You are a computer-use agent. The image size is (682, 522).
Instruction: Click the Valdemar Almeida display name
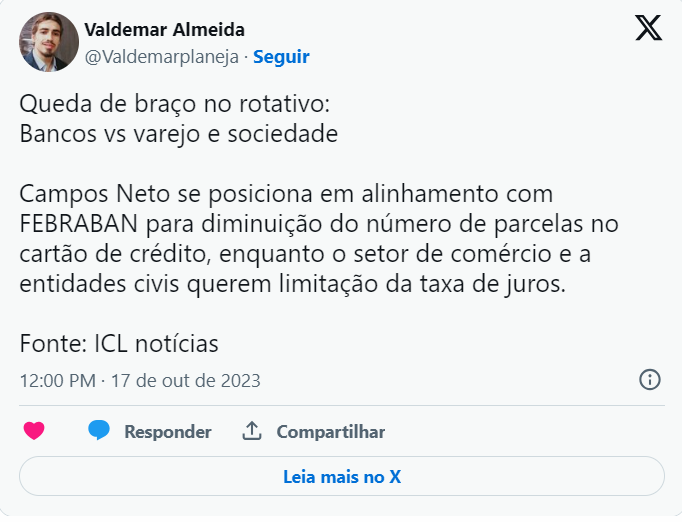coord(165,29)
